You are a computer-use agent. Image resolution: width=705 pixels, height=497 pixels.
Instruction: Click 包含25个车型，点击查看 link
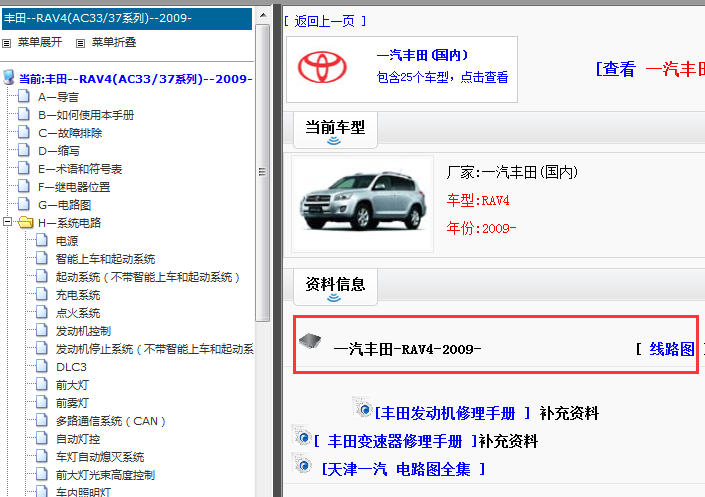(442, 77)
